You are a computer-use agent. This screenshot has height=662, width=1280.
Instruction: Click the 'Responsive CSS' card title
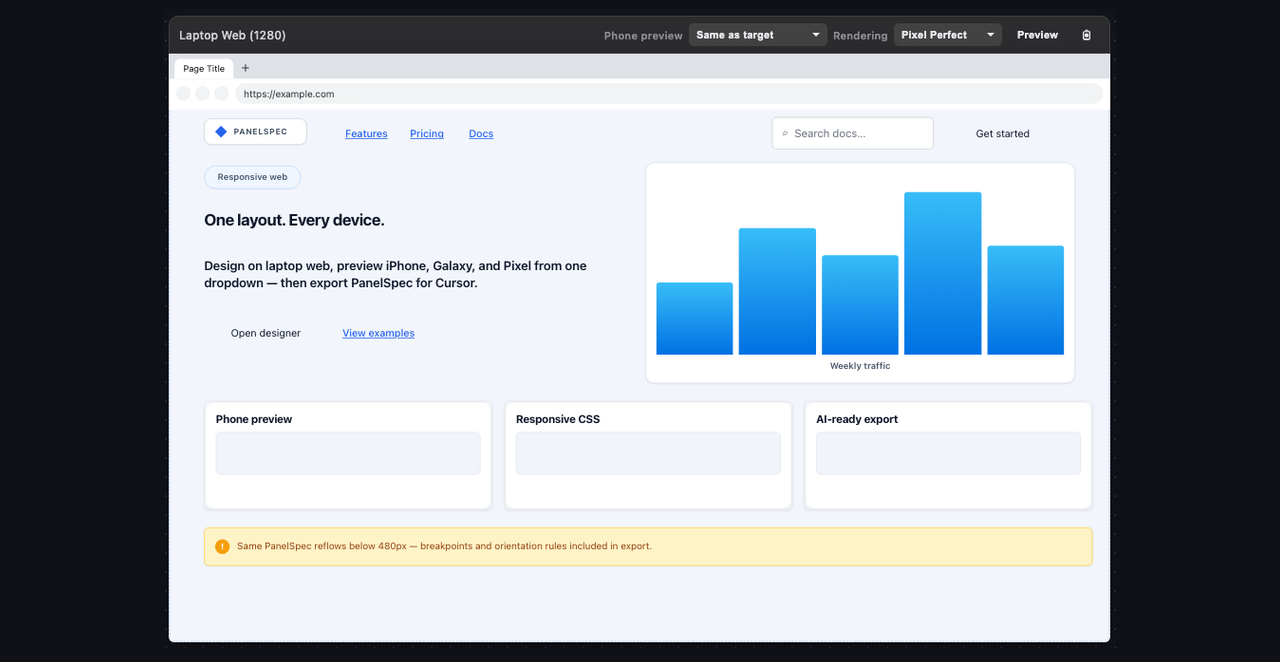pos(558,419)
